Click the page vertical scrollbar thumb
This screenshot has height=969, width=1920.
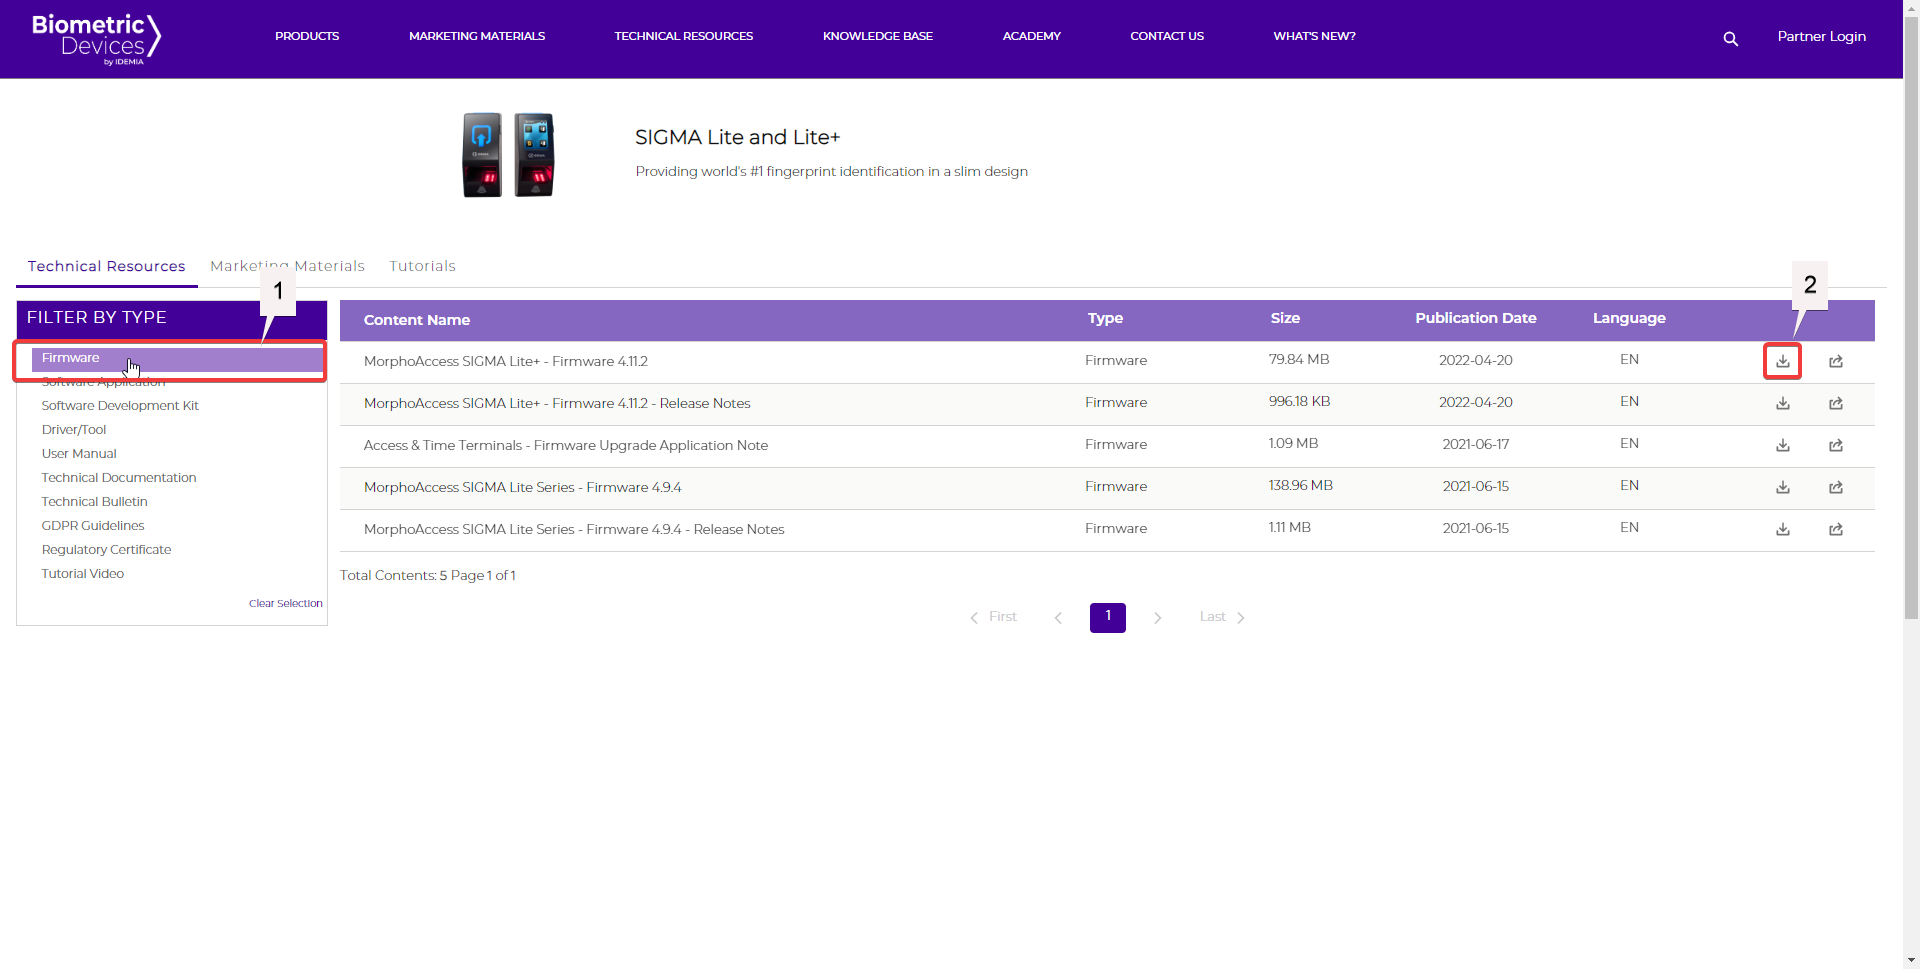(1911, 316)
